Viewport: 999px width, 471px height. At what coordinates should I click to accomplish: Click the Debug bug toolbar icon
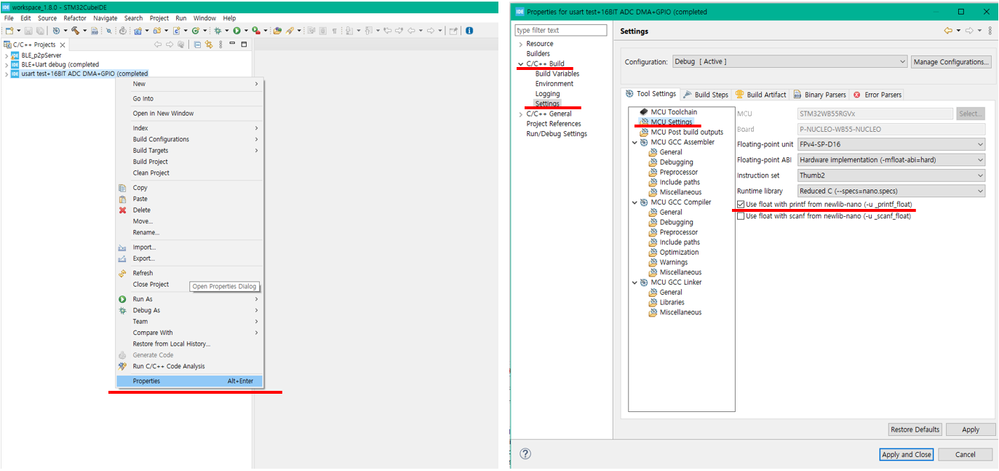(x=217, y=31)
